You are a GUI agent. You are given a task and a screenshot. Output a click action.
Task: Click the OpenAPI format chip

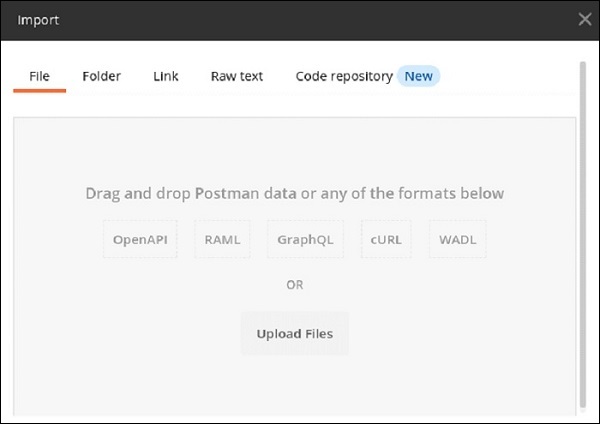tap(141, 240)
